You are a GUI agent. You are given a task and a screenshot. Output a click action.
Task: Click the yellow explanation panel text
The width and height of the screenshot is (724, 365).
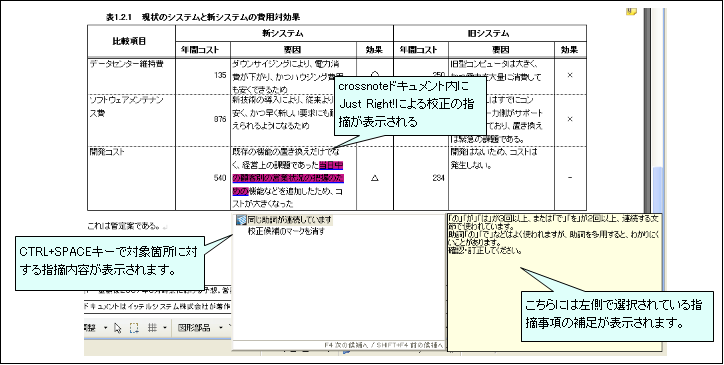(554, 234)
